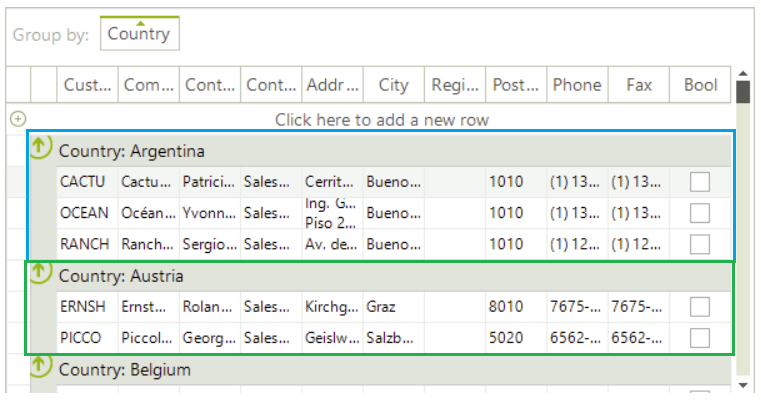This screenshot has width=761, height=401.
Task: Click 'Click here to add a new row'
Action: click(x=381, y=120)
